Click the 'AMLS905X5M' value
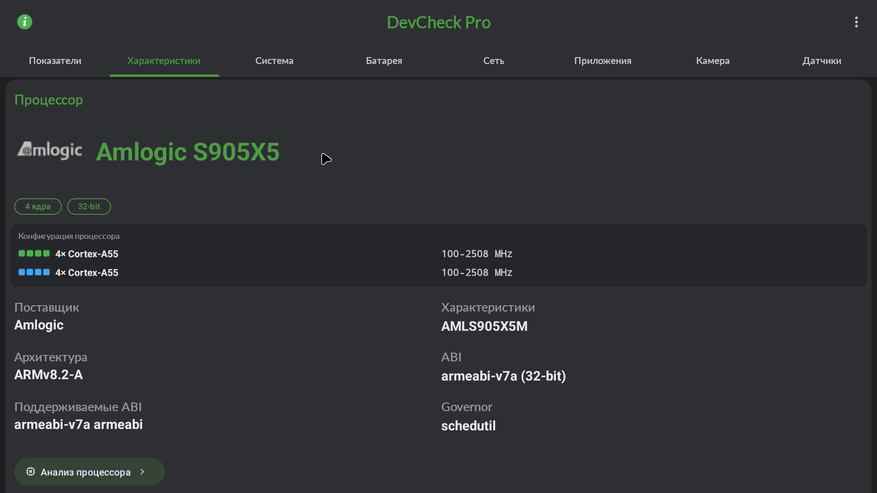Screen dimensions: 877x493 (x=484, y=326)
